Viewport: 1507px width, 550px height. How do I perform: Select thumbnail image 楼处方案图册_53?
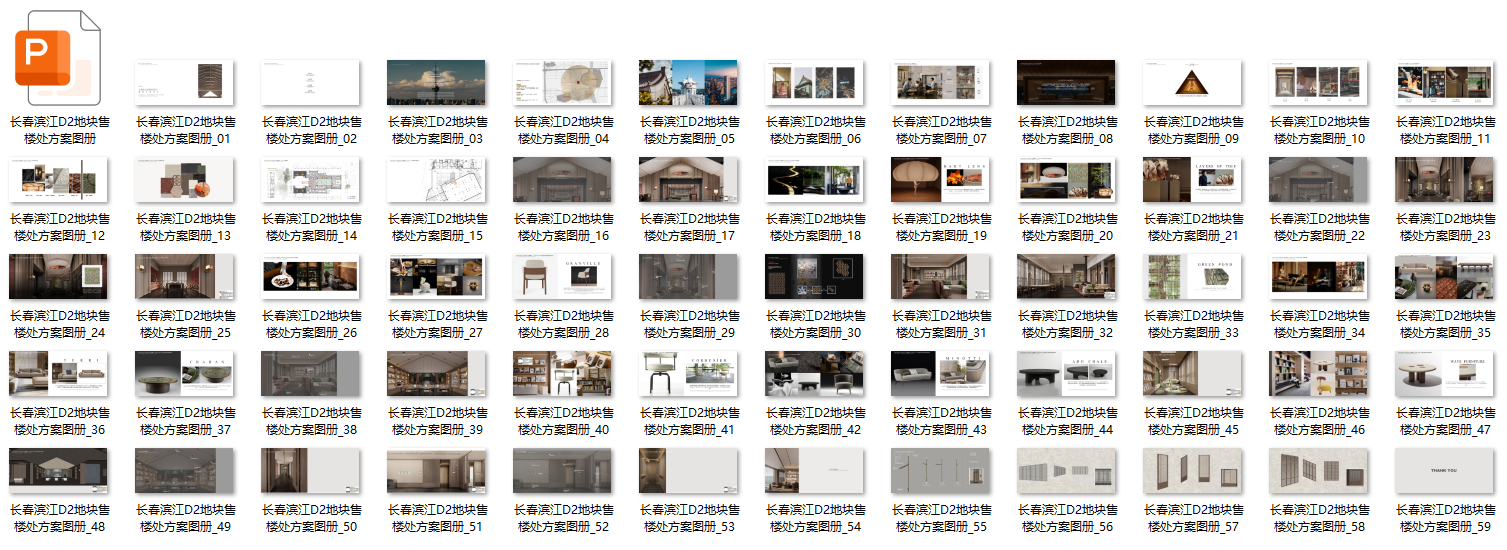[x=688, y=470]
